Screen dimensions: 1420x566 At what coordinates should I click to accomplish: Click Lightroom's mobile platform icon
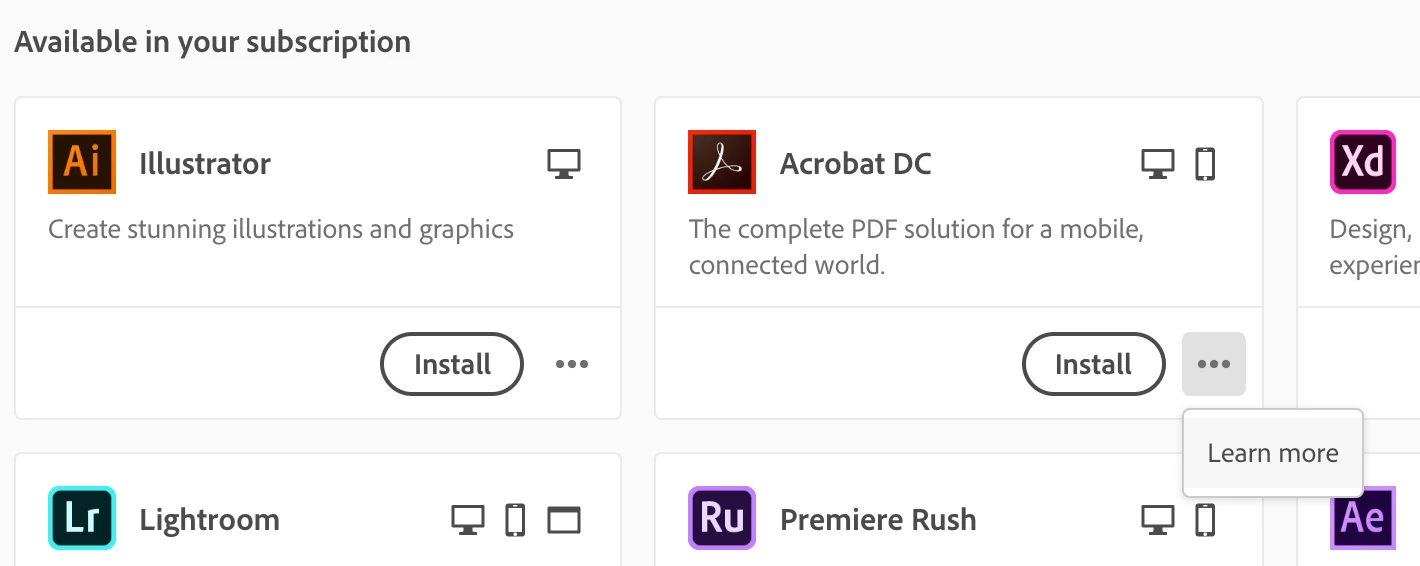click(x=515, y=520)
